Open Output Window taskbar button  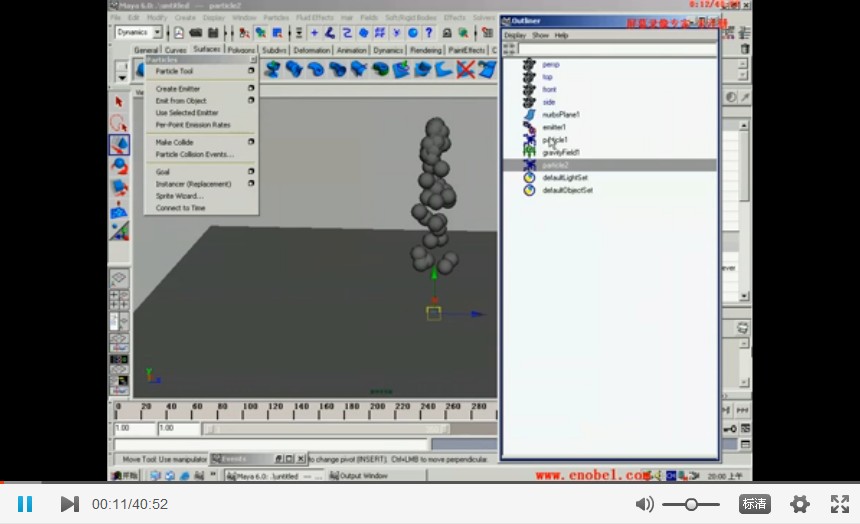pyautogui.click(x=359, y=476)
